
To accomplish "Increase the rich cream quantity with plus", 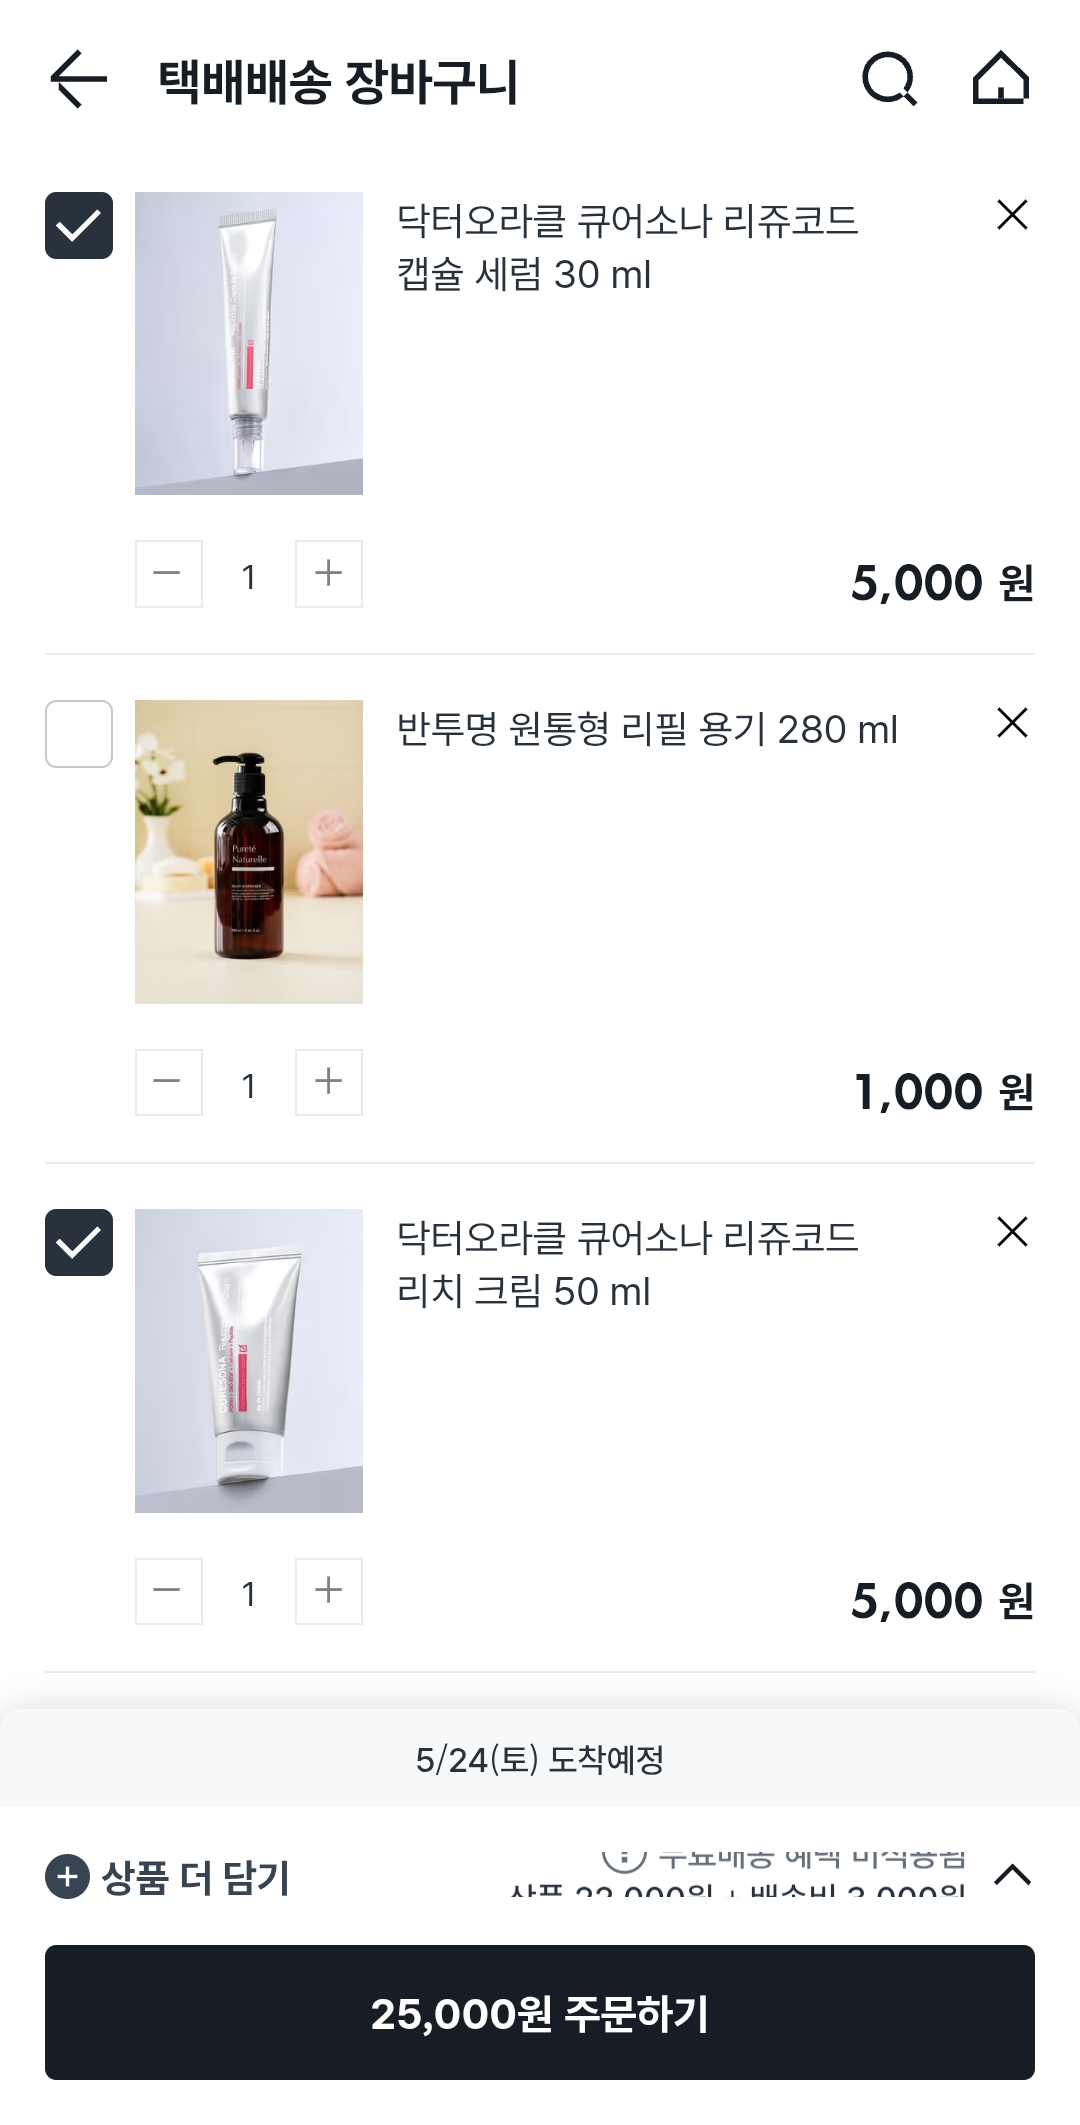I will (328, 1591).
